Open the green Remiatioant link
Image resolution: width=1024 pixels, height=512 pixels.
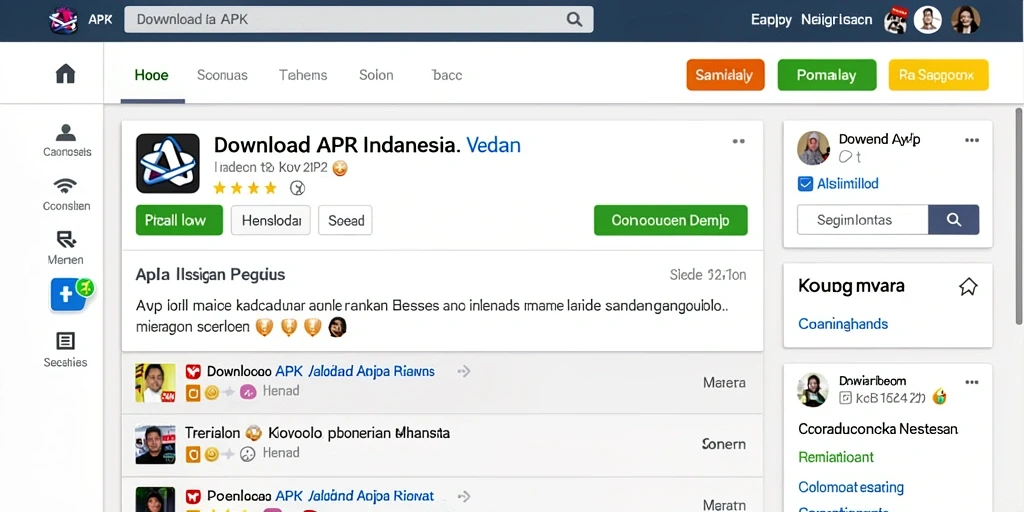click(836, 457)
